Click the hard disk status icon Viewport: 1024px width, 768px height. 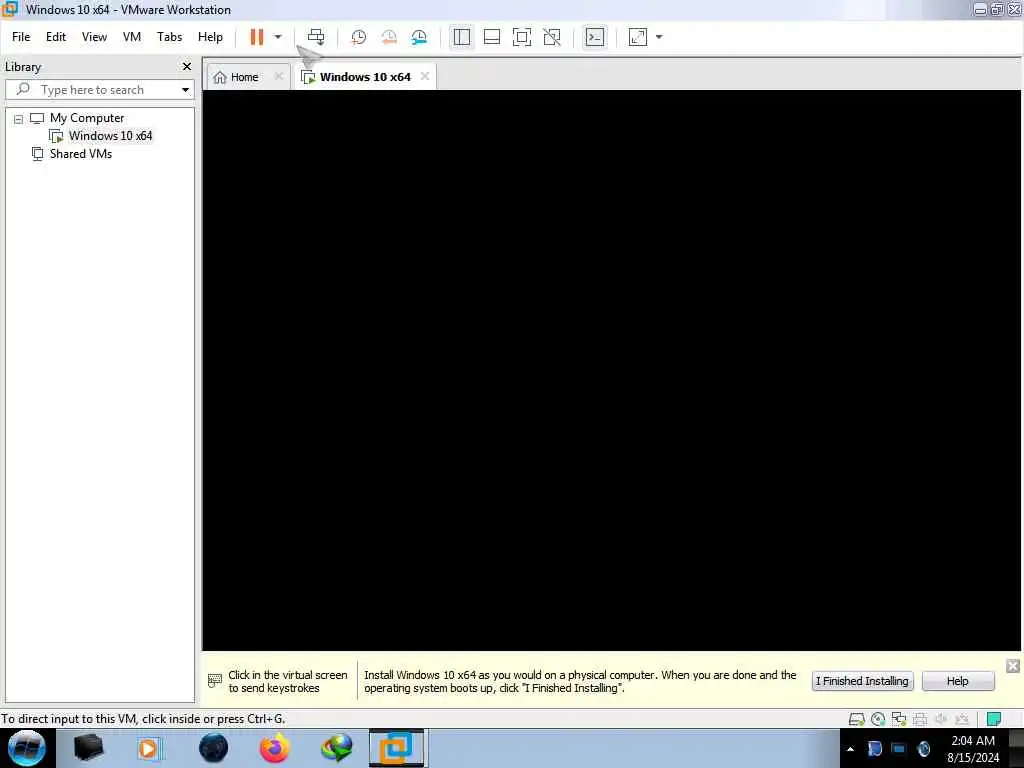point(856,720)
